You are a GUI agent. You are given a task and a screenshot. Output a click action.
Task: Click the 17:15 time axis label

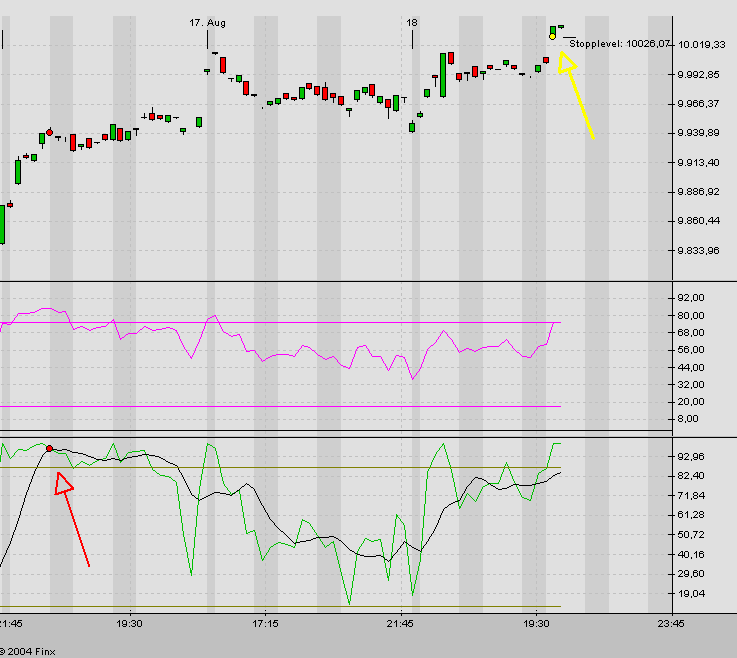[265, 622]
